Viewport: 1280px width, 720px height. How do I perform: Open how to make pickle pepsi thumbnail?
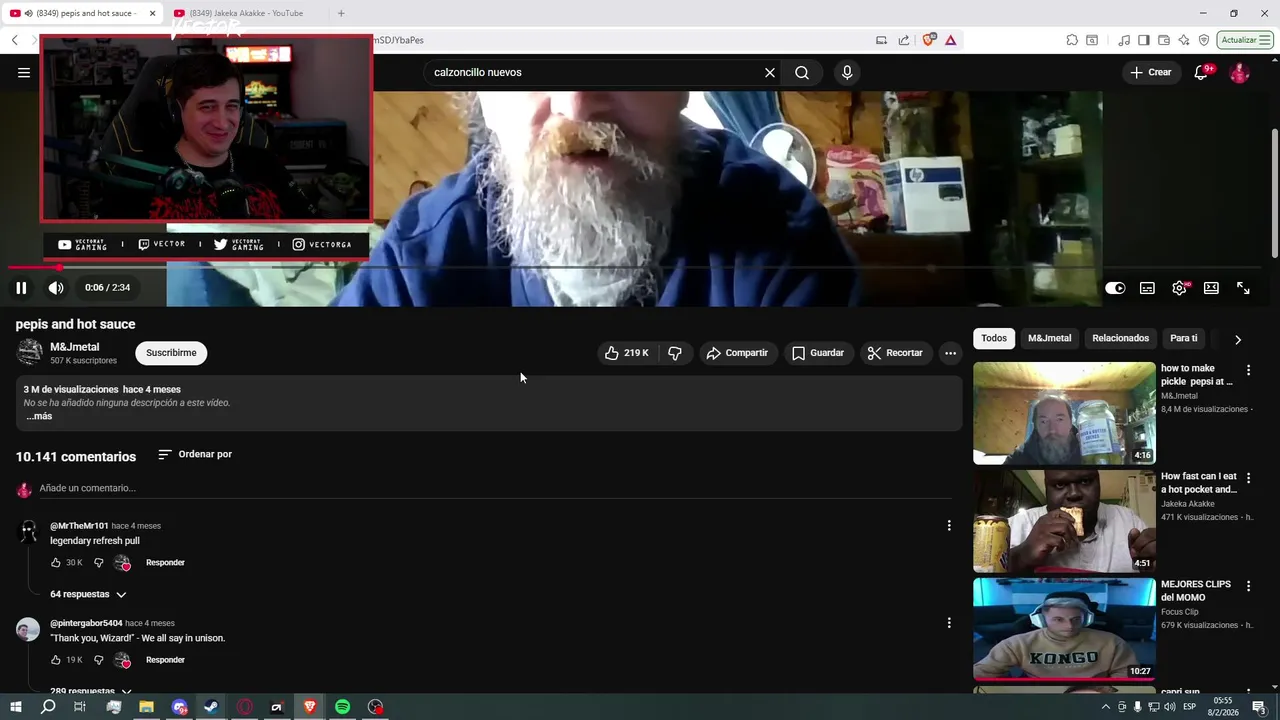[x=1064, y=413]
